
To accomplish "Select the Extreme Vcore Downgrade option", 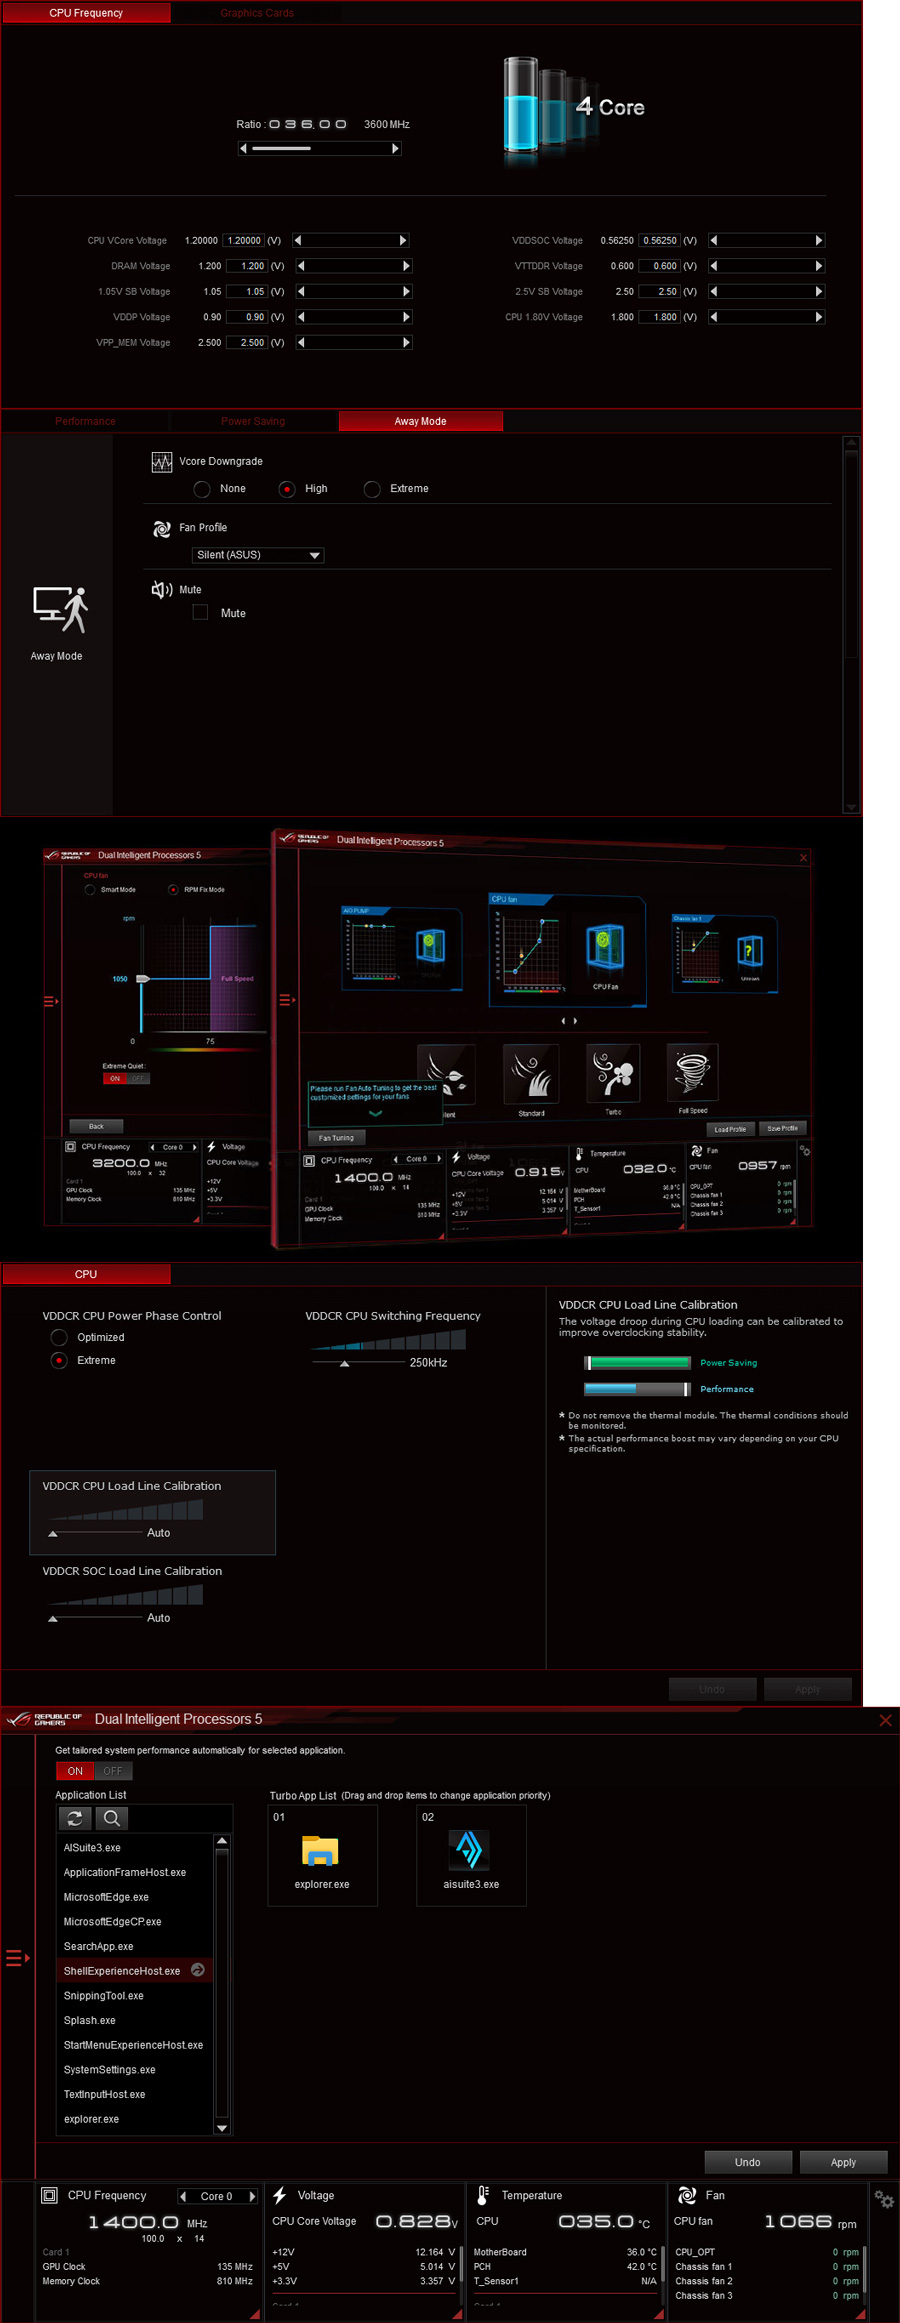I will point(372,489).
